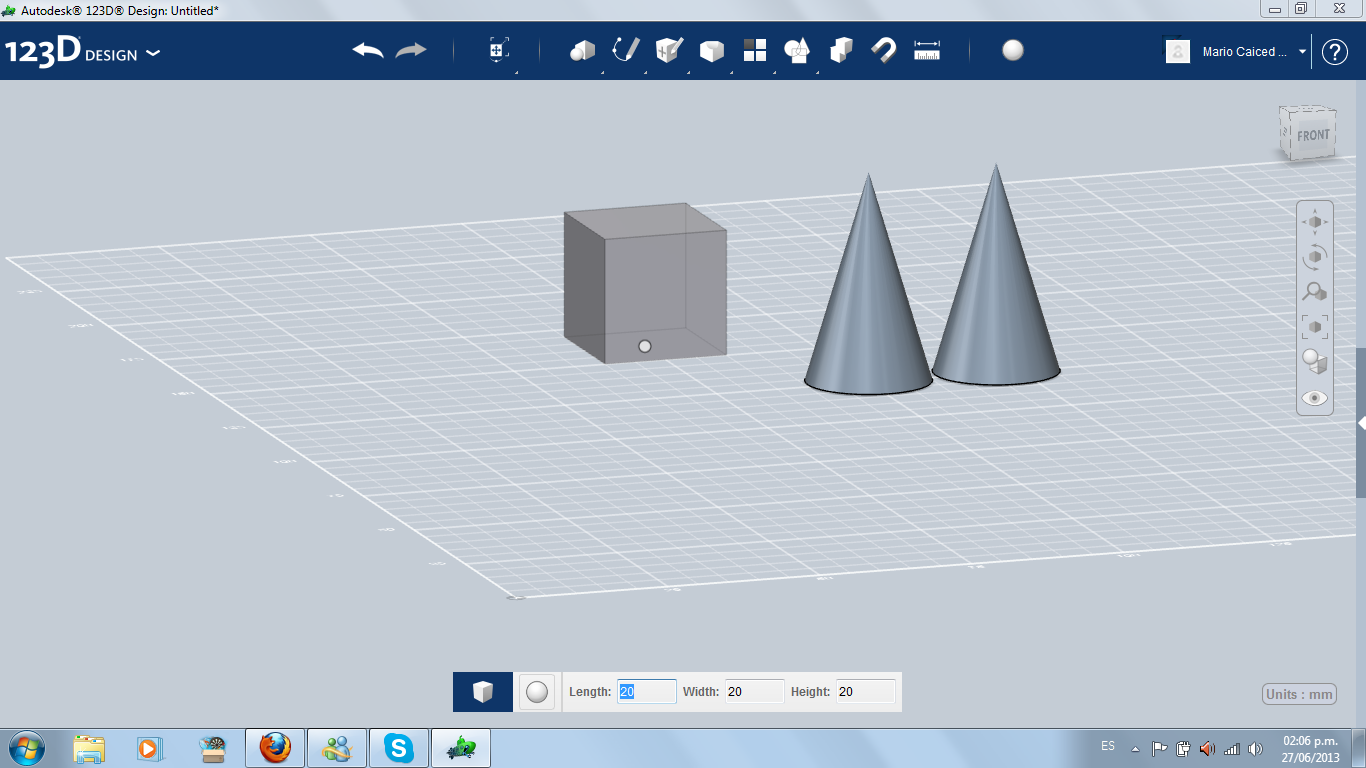Select the box primitive icon in options bar
Screen dimensions: 1366x768
tap(483, 691)
